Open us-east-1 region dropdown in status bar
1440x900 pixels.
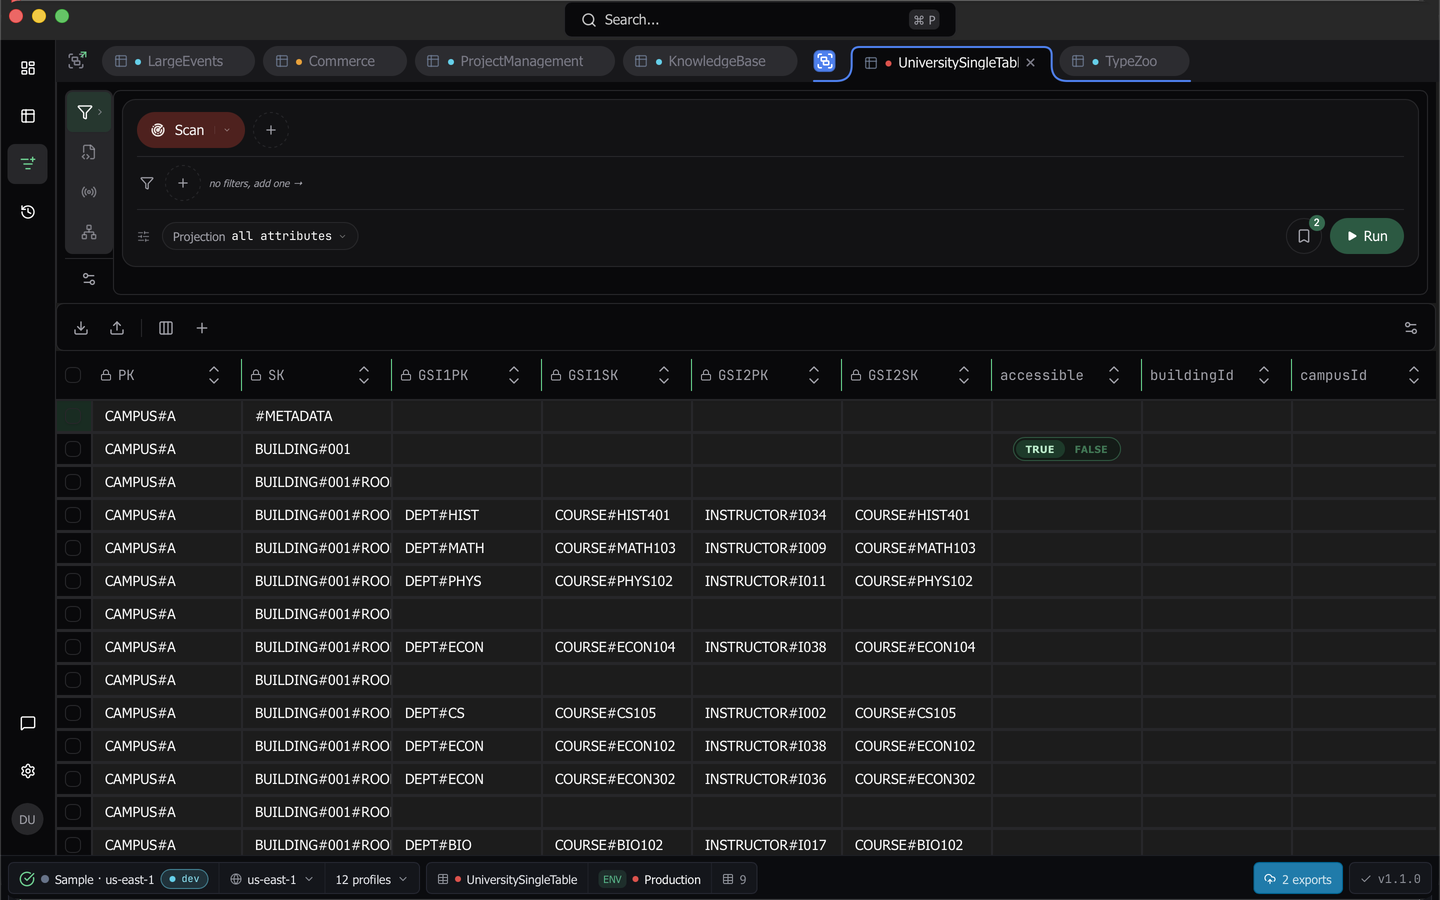click(x=272, y=879)
